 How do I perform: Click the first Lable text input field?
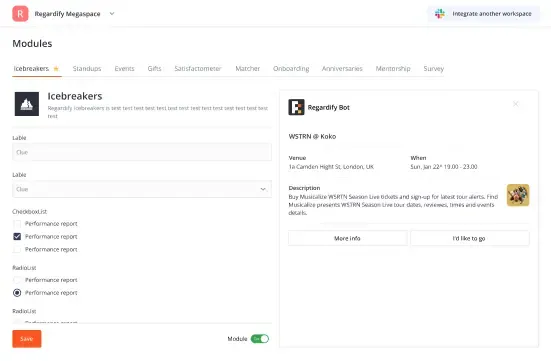point(142,152)
